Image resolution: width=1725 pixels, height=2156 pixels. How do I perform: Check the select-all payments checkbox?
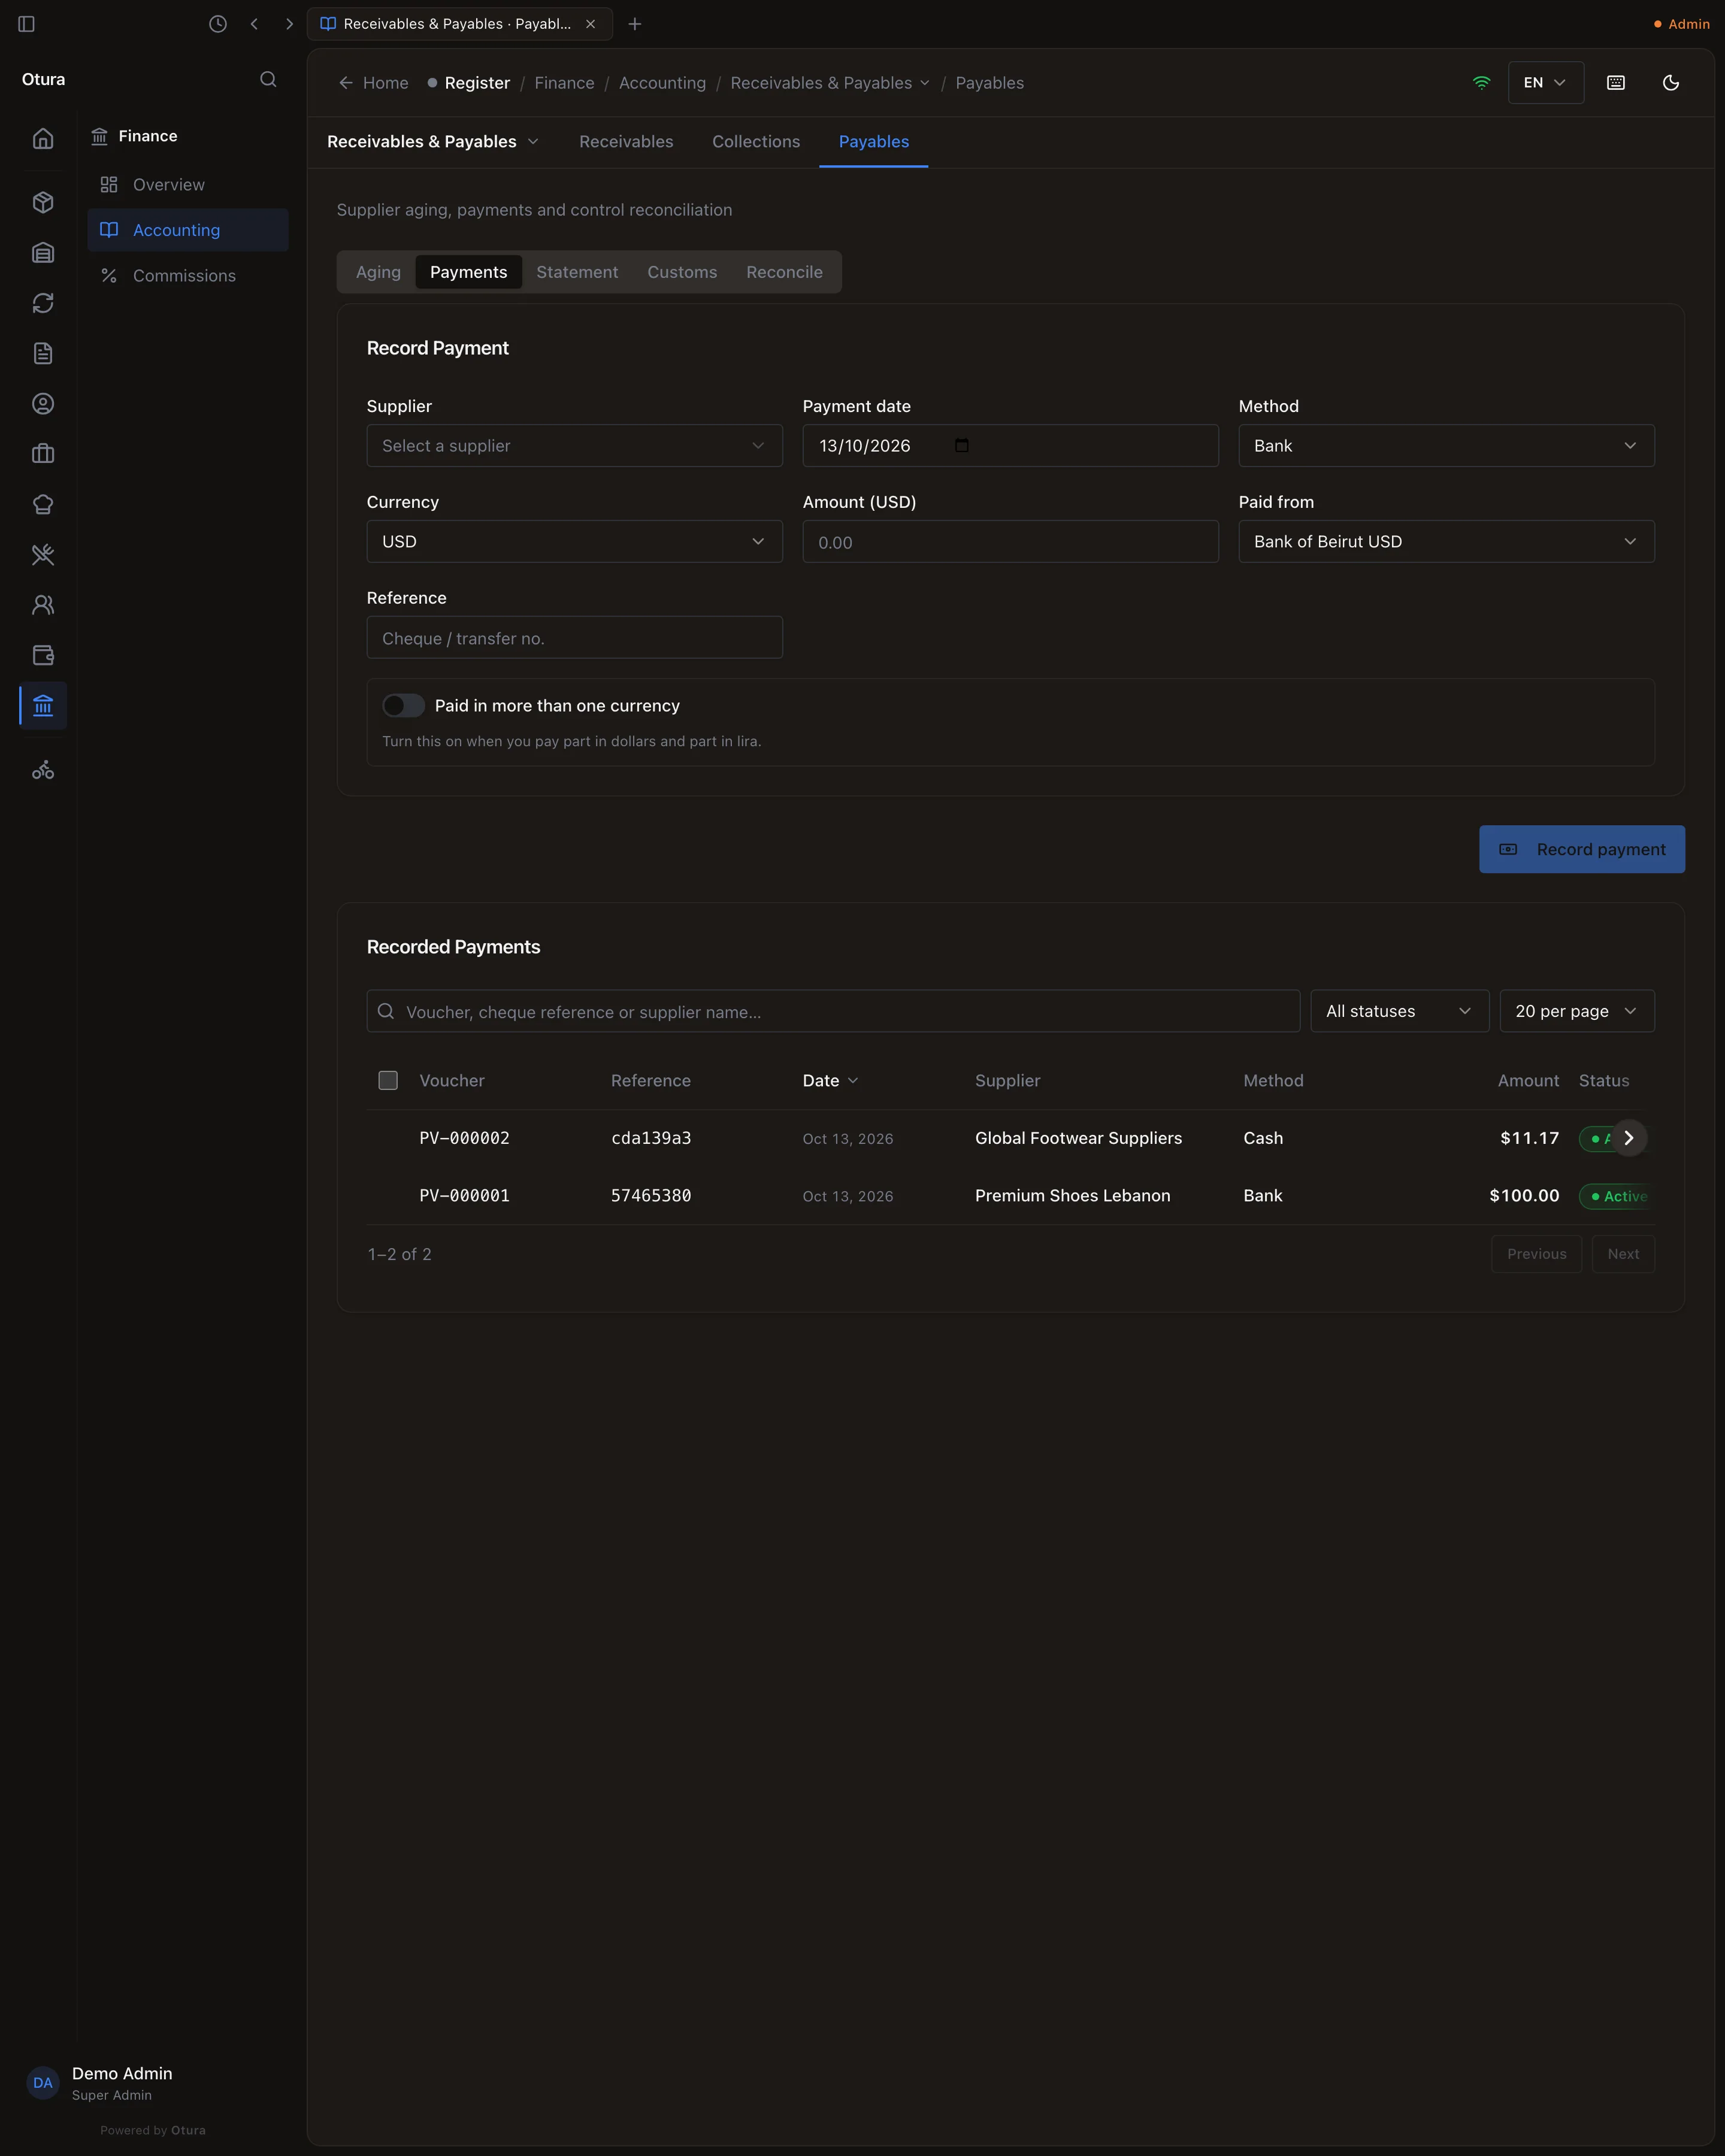[x=388, y=1080]
